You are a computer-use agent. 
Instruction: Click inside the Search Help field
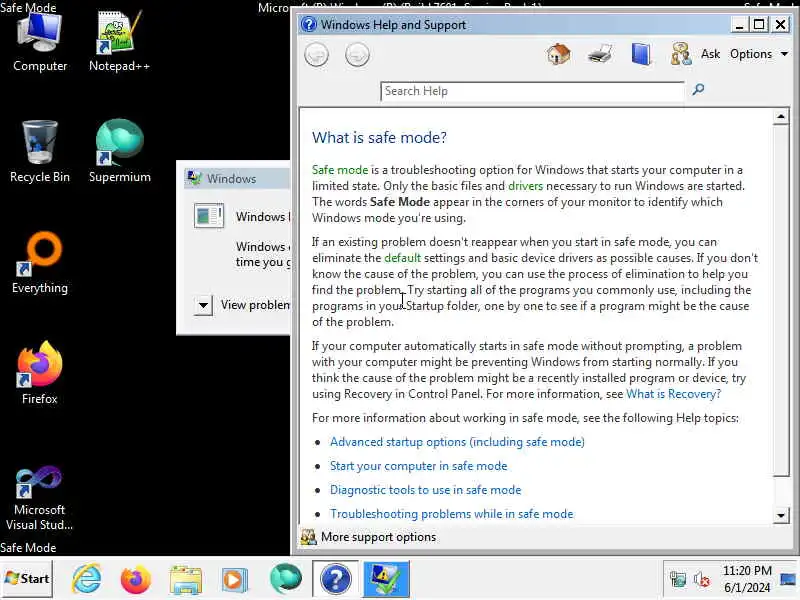pyautogui.click(x=532, y=91)
